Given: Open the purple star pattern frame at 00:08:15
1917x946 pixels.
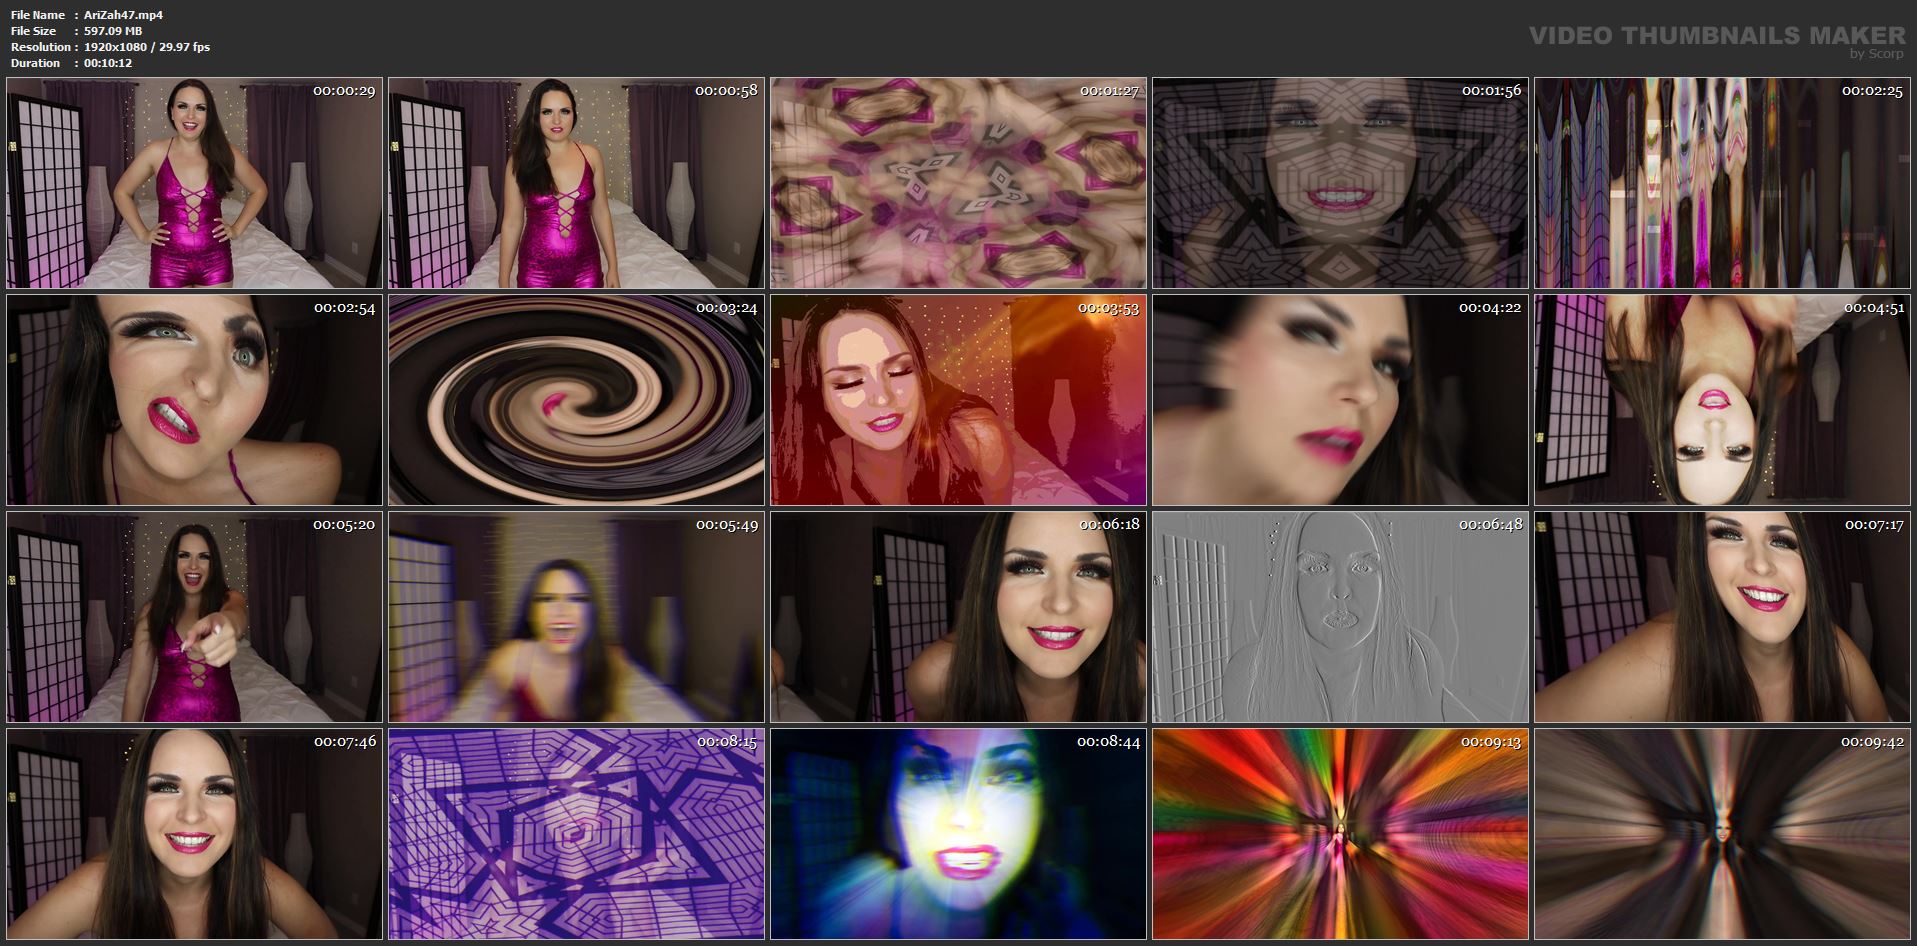Looking at the screenshot, I should (576, 834).
